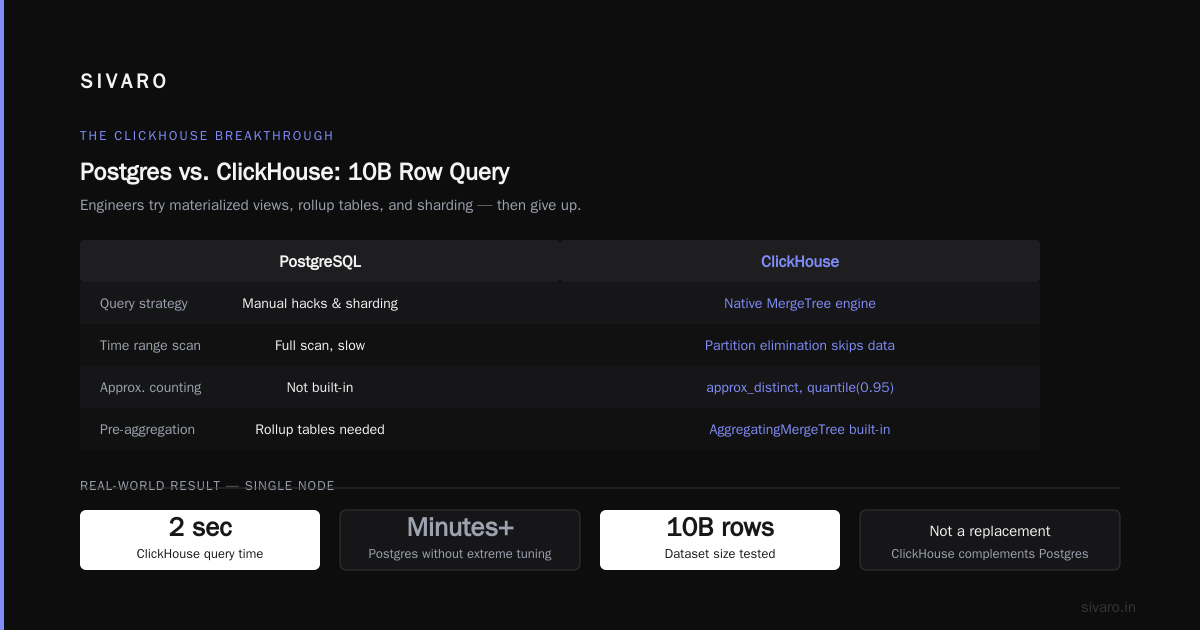The image size is (1200, 630).
Task: Select 'THE CLICKHOUSE BREAKTHROUGH' label
Action: (207, 136)
